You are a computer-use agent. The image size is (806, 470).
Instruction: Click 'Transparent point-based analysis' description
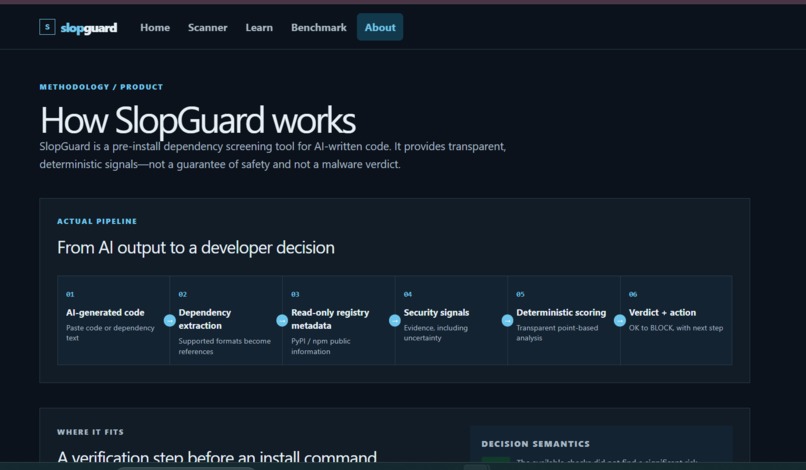coord(557,333)
